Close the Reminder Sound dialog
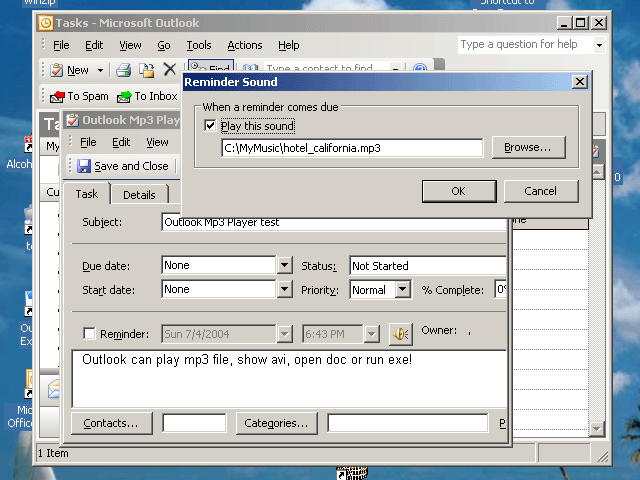This screenshot has width=640, height=480. (x=580, y=82)
